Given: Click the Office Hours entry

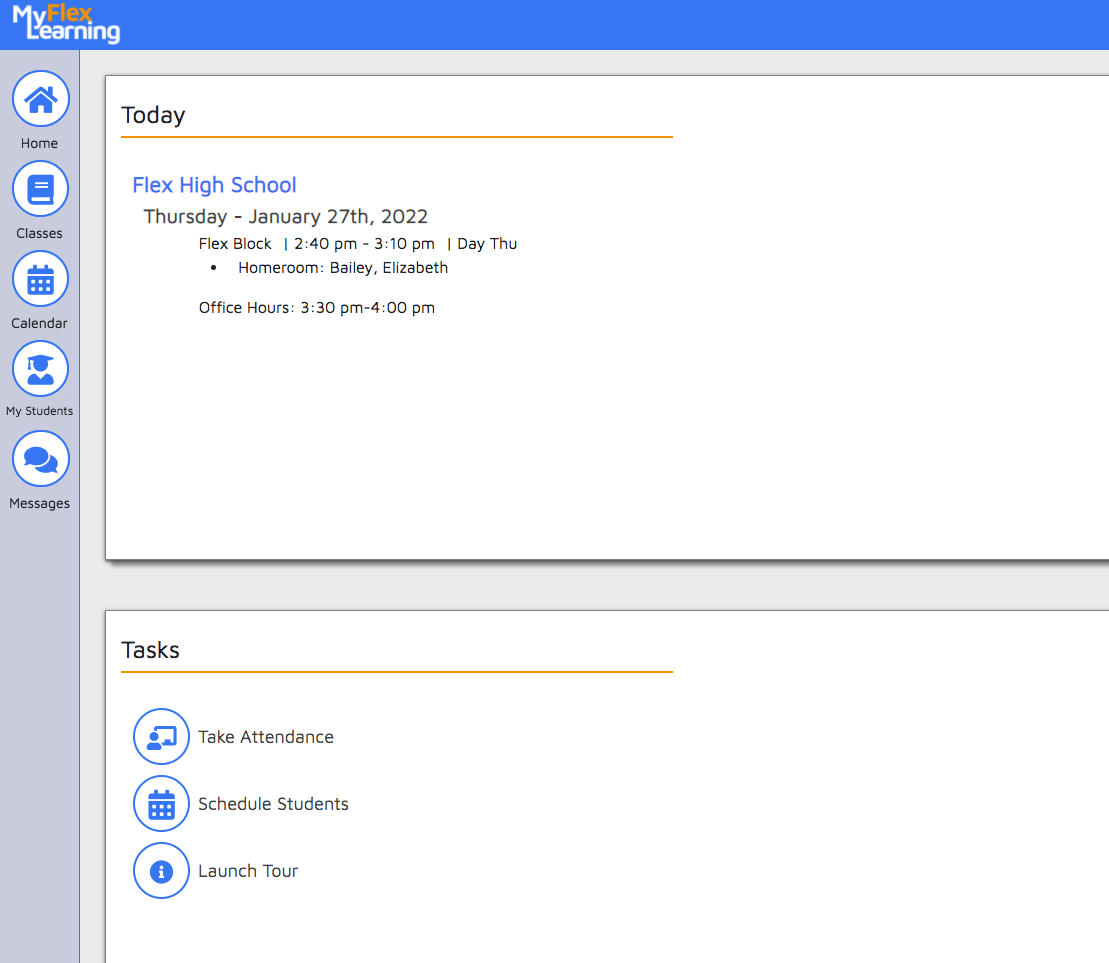Looking at the screenshot, I should [316, 307].
